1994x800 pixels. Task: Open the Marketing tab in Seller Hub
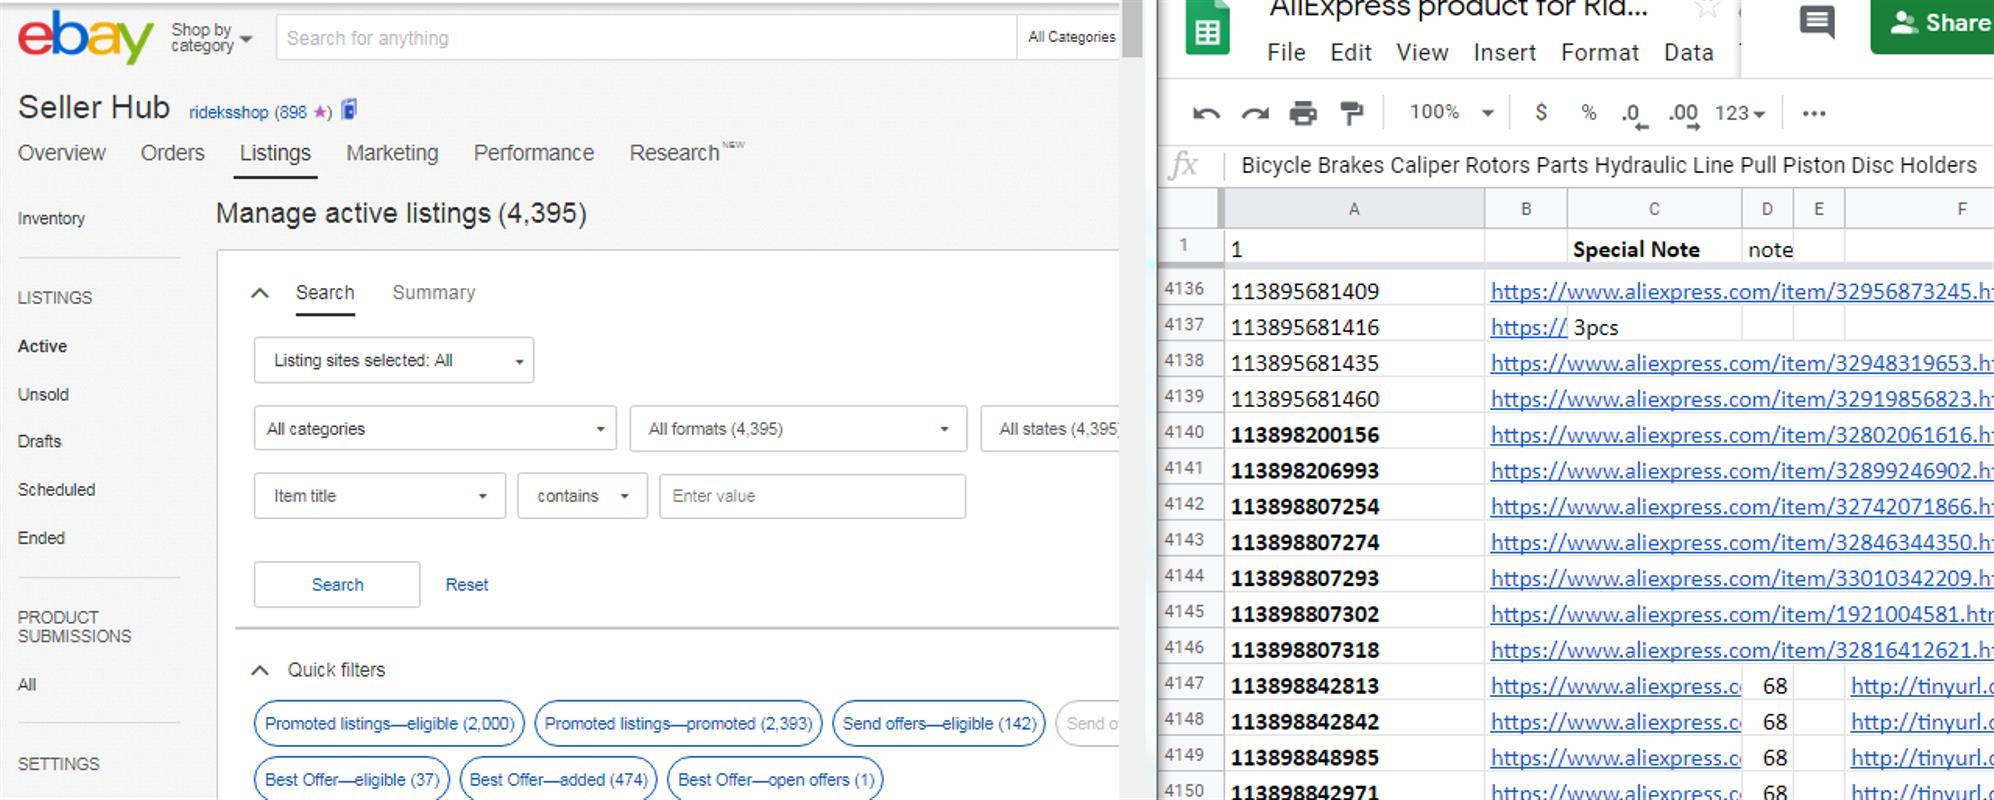pos(392,153)
